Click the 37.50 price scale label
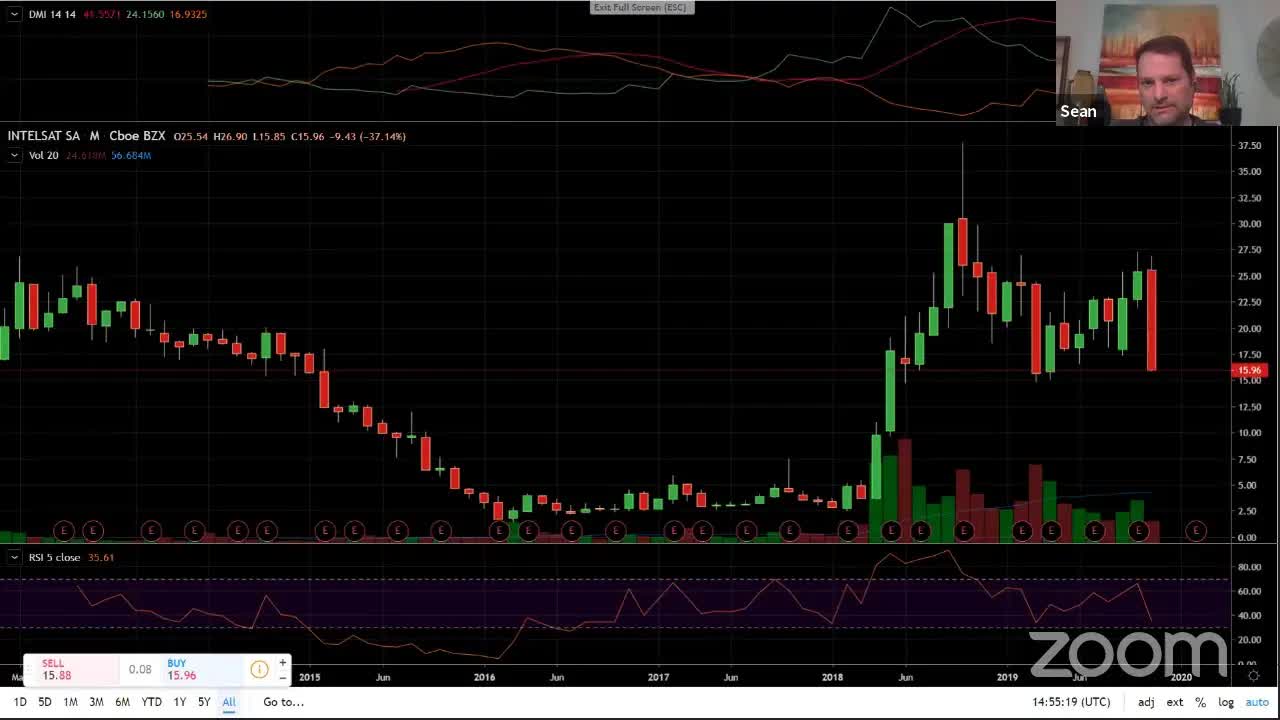This screenshot has width=1280, height=720. [1249, 146]
